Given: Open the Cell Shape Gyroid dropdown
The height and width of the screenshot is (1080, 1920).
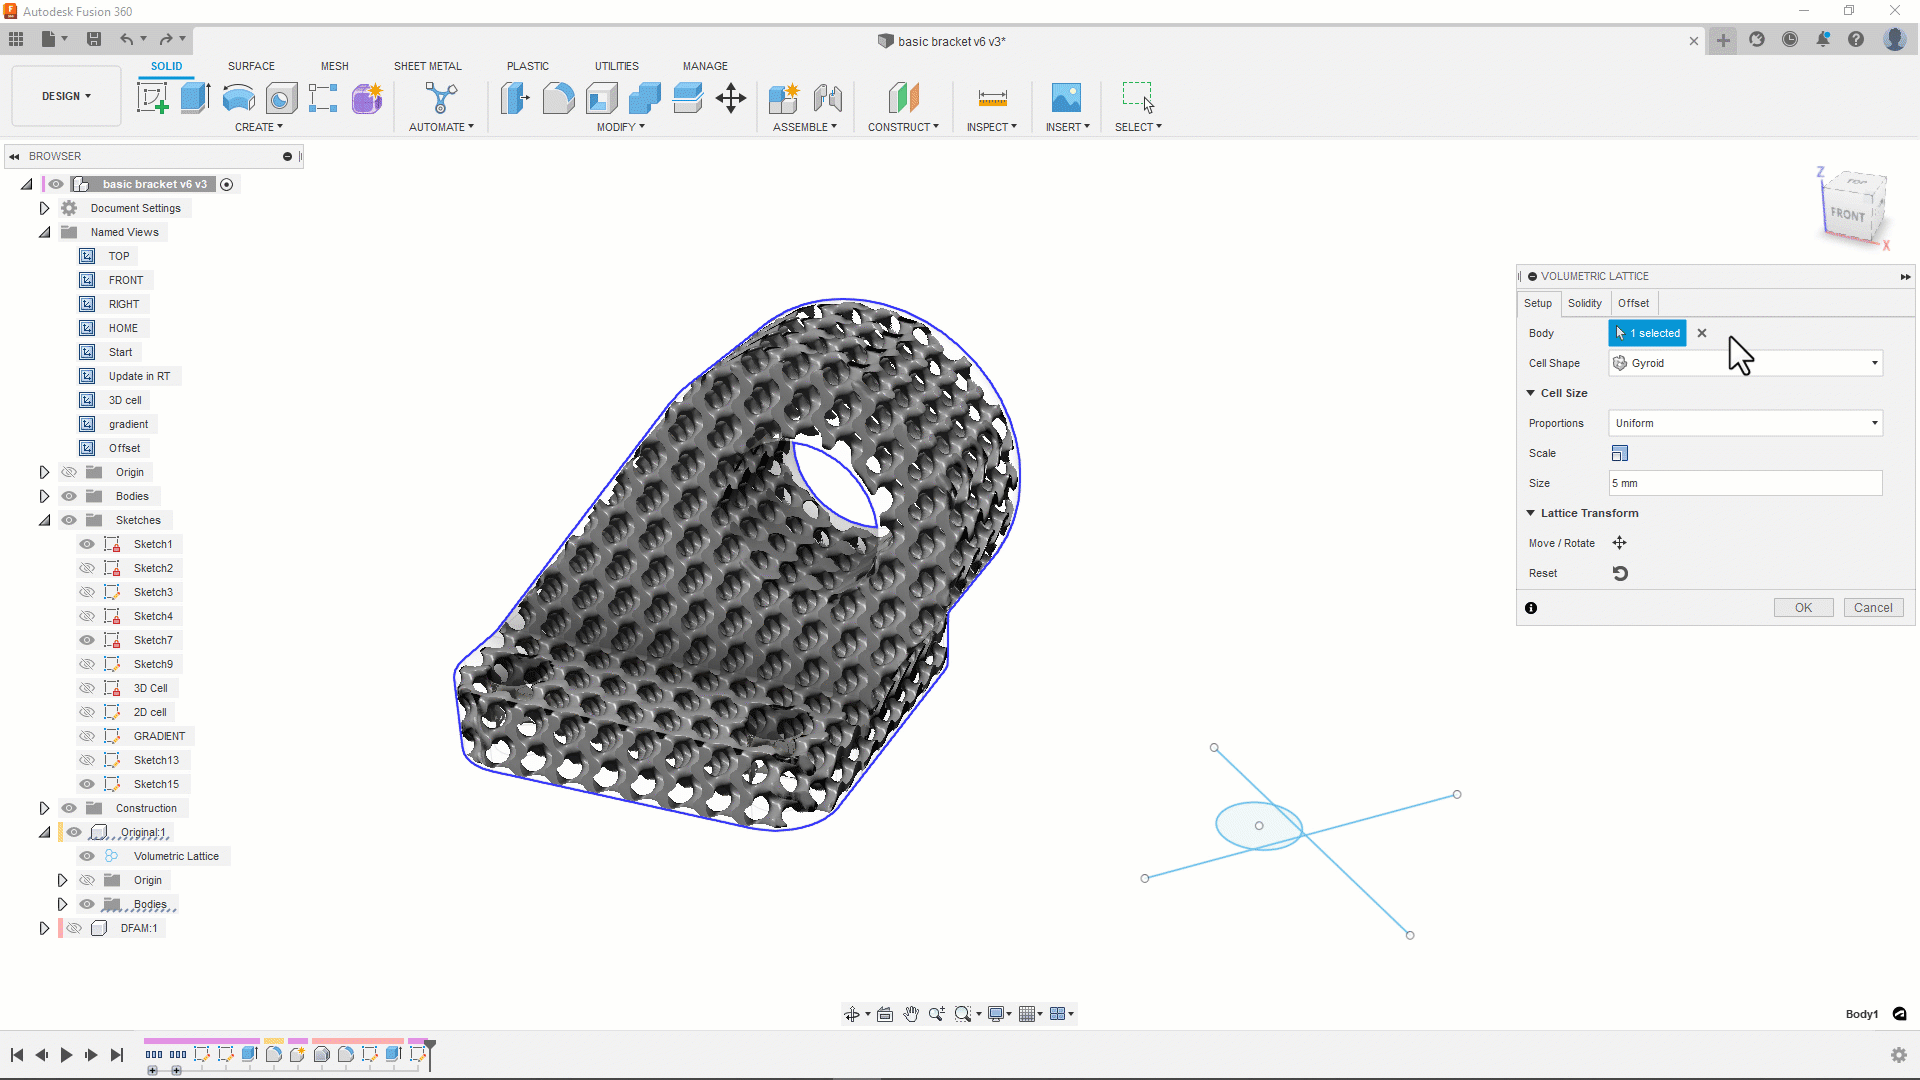Looking at the screenshot, I should [x=1745, y=363].
